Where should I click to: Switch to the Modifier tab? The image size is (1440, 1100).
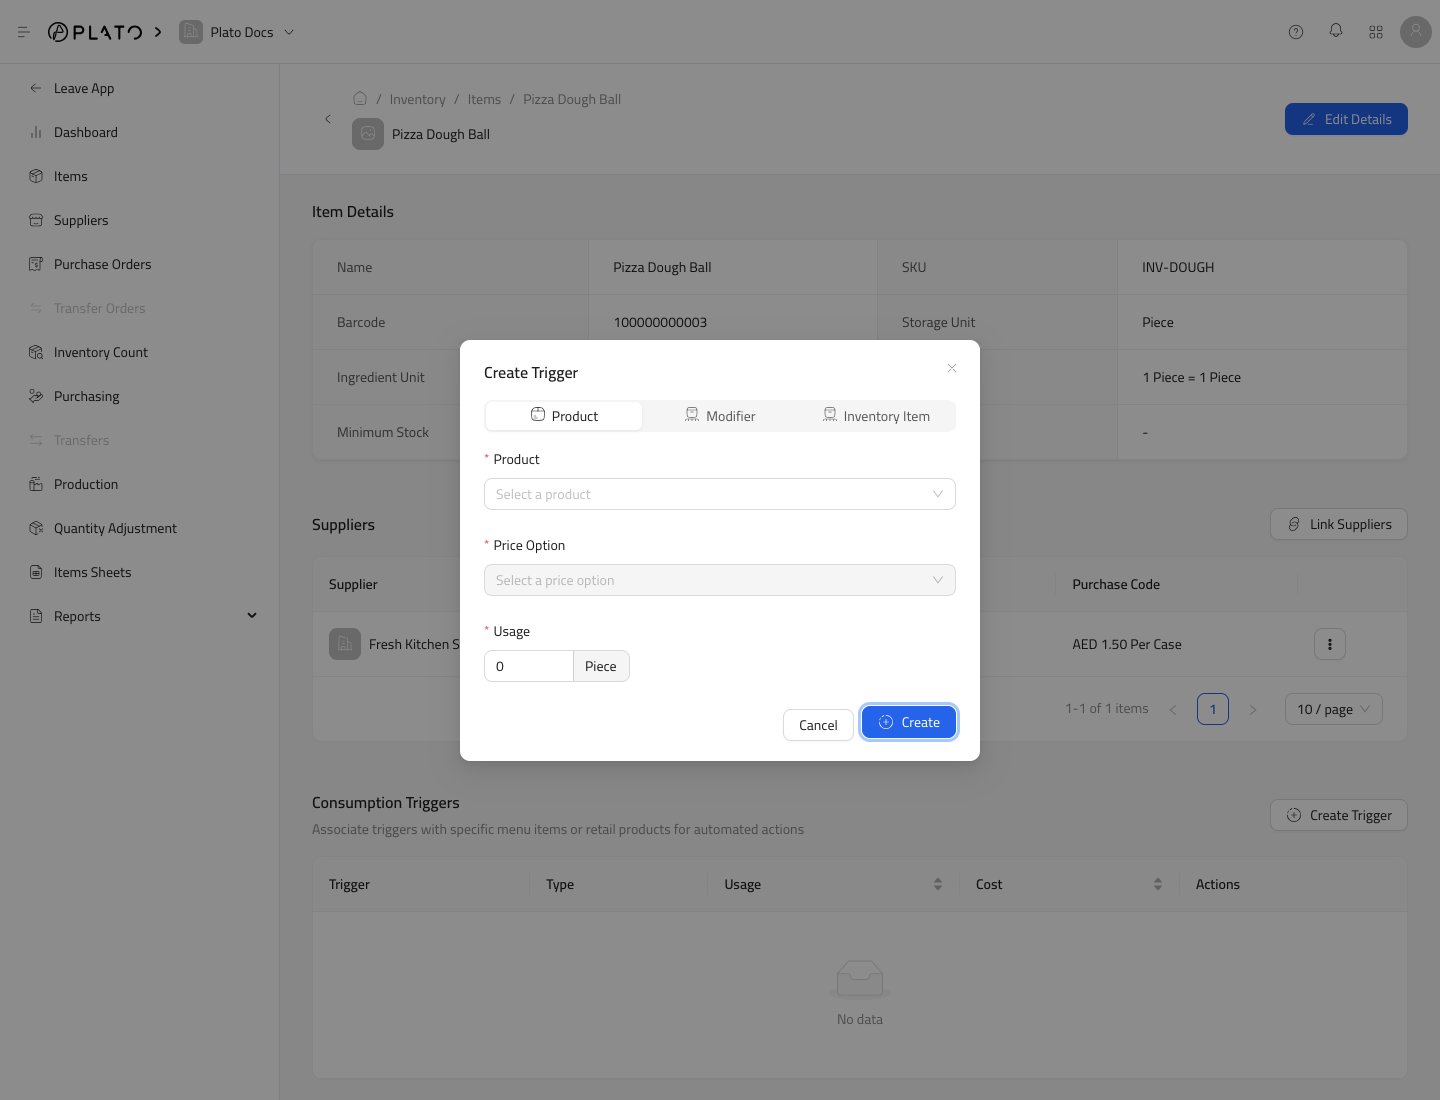(x=720, y=416)
